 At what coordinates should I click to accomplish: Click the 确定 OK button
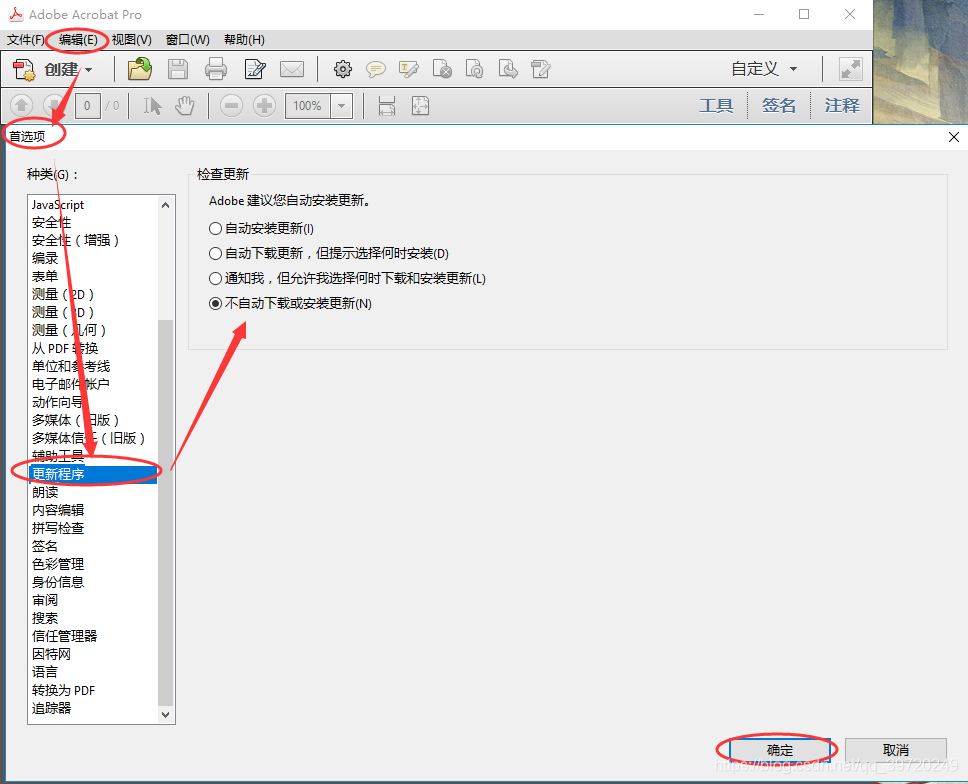(x=779, y=750)
